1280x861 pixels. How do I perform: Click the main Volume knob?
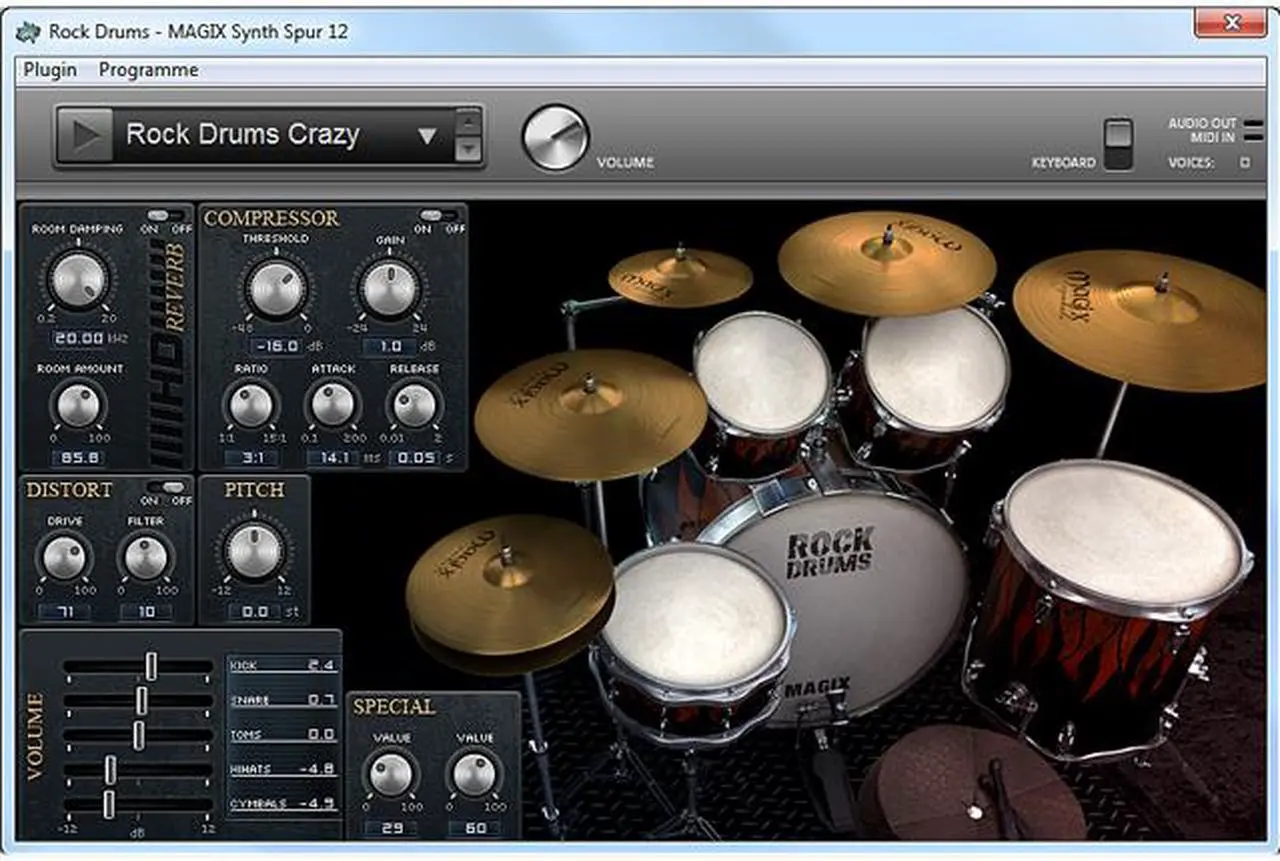pyautogui.click(x=555, y=138)
